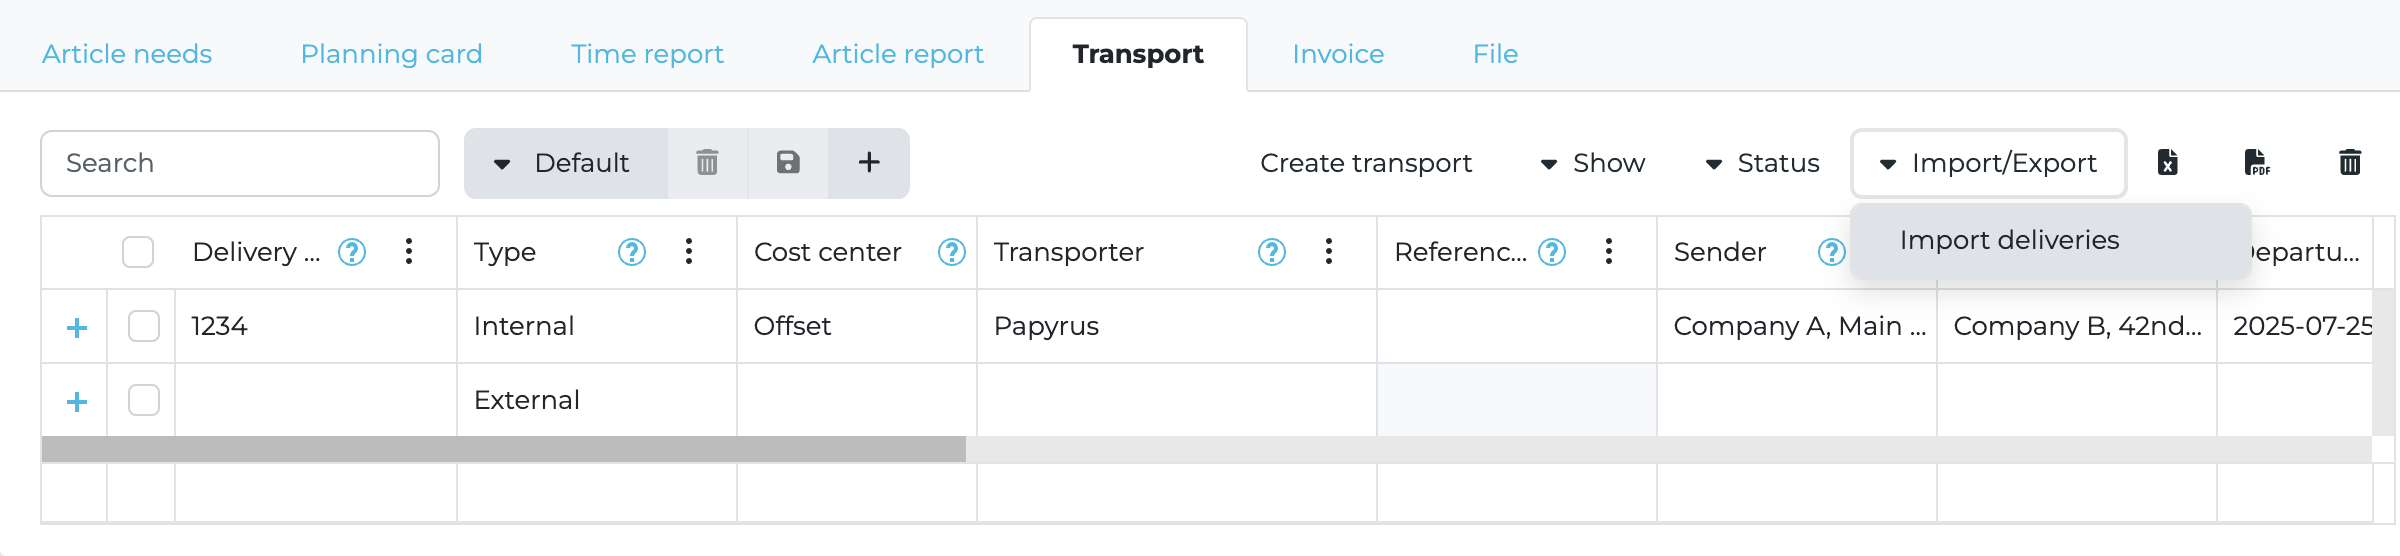The height and width of the screenshot is (556, 2400).
Task: Click the trash icon at far right
Action: coord(2350,162)
